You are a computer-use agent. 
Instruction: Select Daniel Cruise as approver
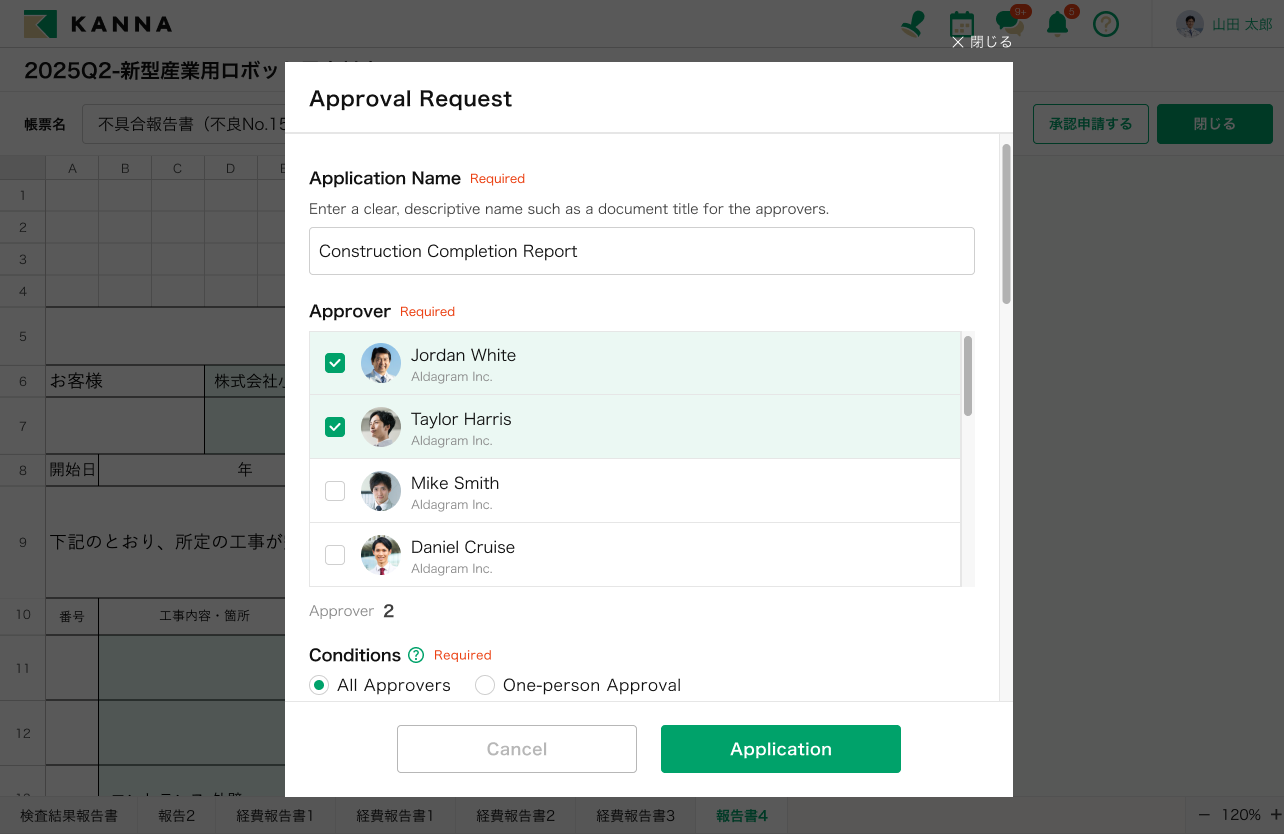pyautogui.click(x=335, y=555)
